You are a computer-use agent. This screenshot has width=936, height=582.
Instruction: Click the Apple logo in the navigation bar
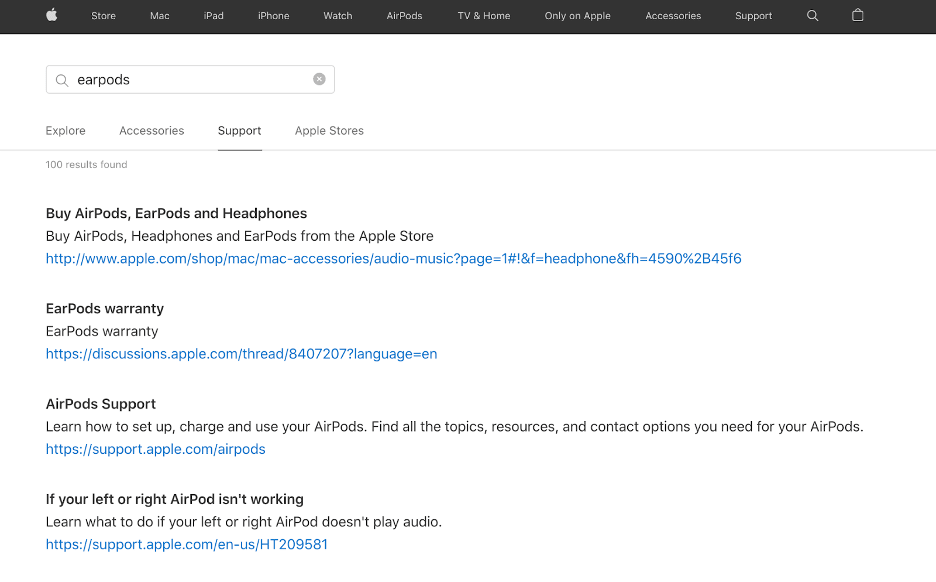51,16
